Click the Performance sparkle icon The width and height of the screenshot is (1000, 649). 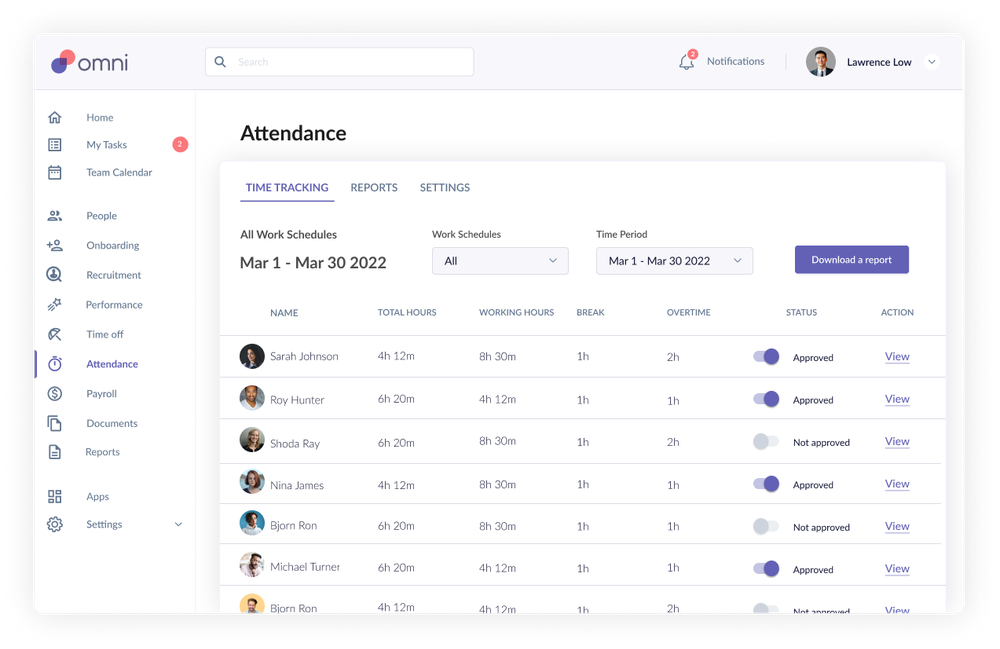pos(55,305)
